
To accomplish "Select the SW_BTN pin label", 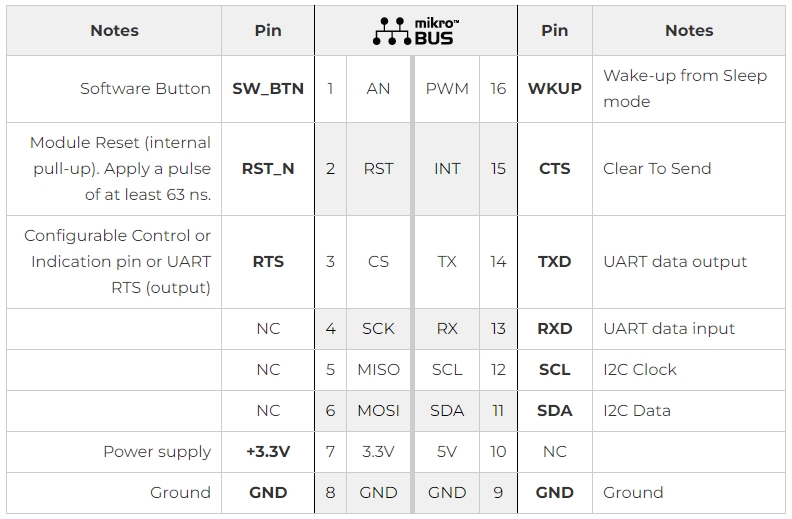I will click(268, 88).
